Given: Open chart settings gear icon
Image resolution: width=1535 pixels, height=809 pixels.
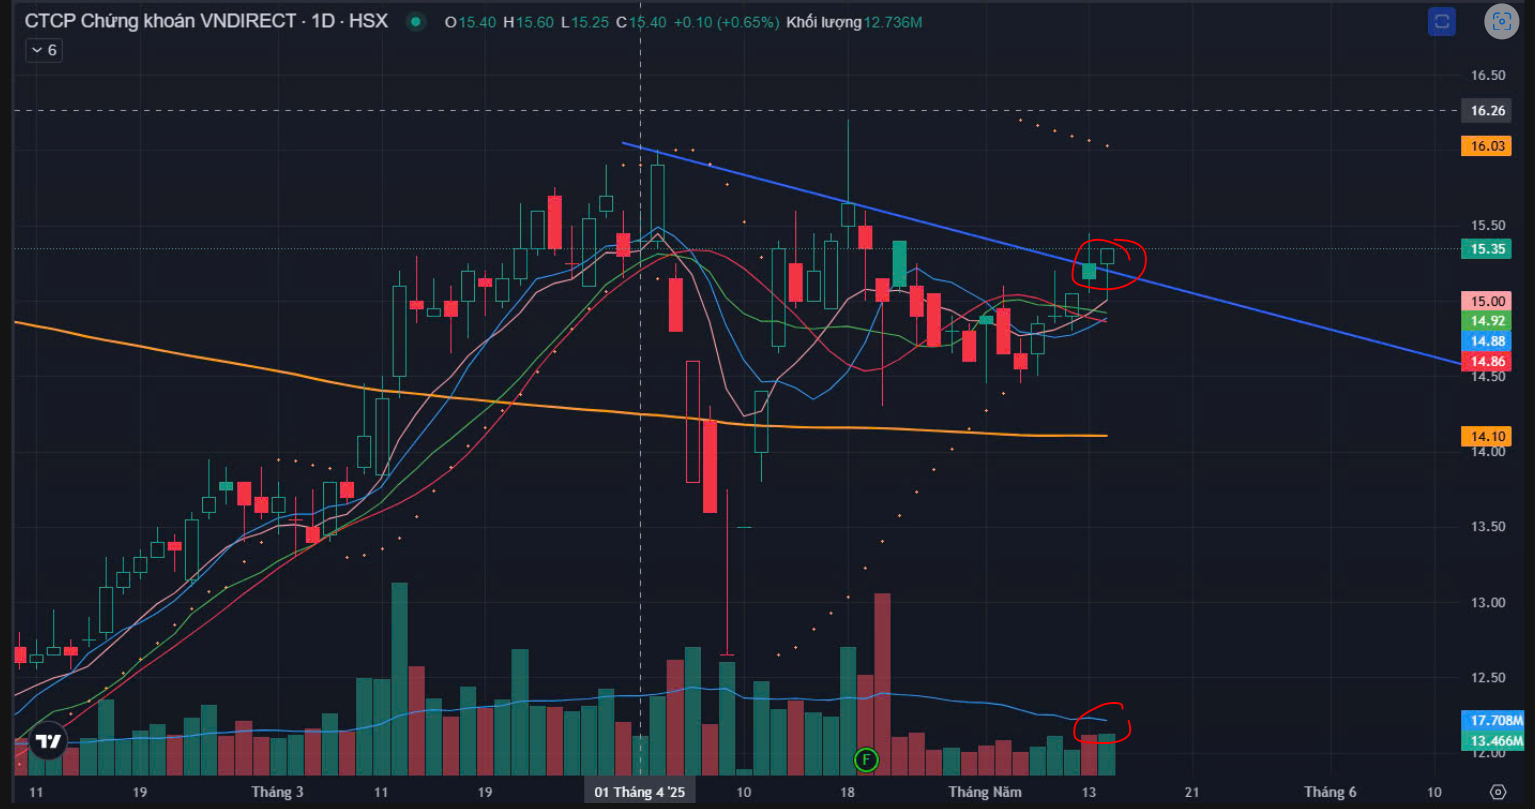Looking at the screenshot, I should click(1497, 792).
